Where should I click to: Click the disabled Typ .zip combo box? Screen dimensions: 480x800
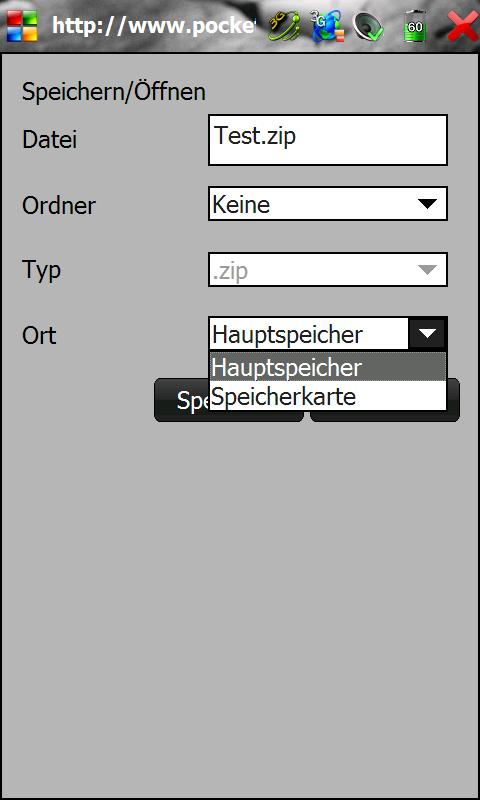327,269
